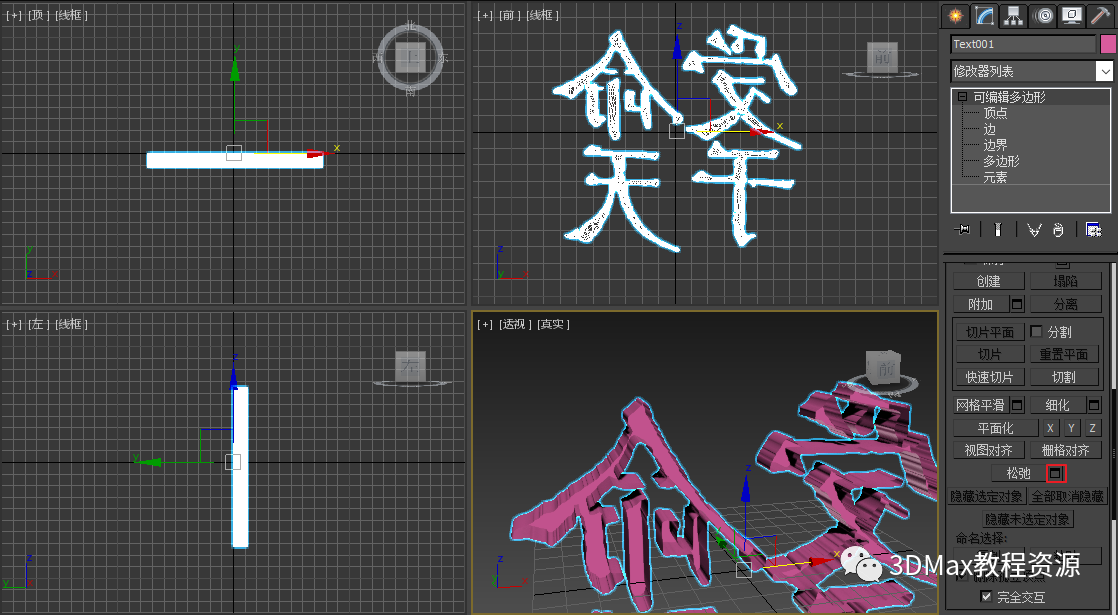Open the Hierarchy command panel tab

pyautogui.click(x=1013, y=16)
